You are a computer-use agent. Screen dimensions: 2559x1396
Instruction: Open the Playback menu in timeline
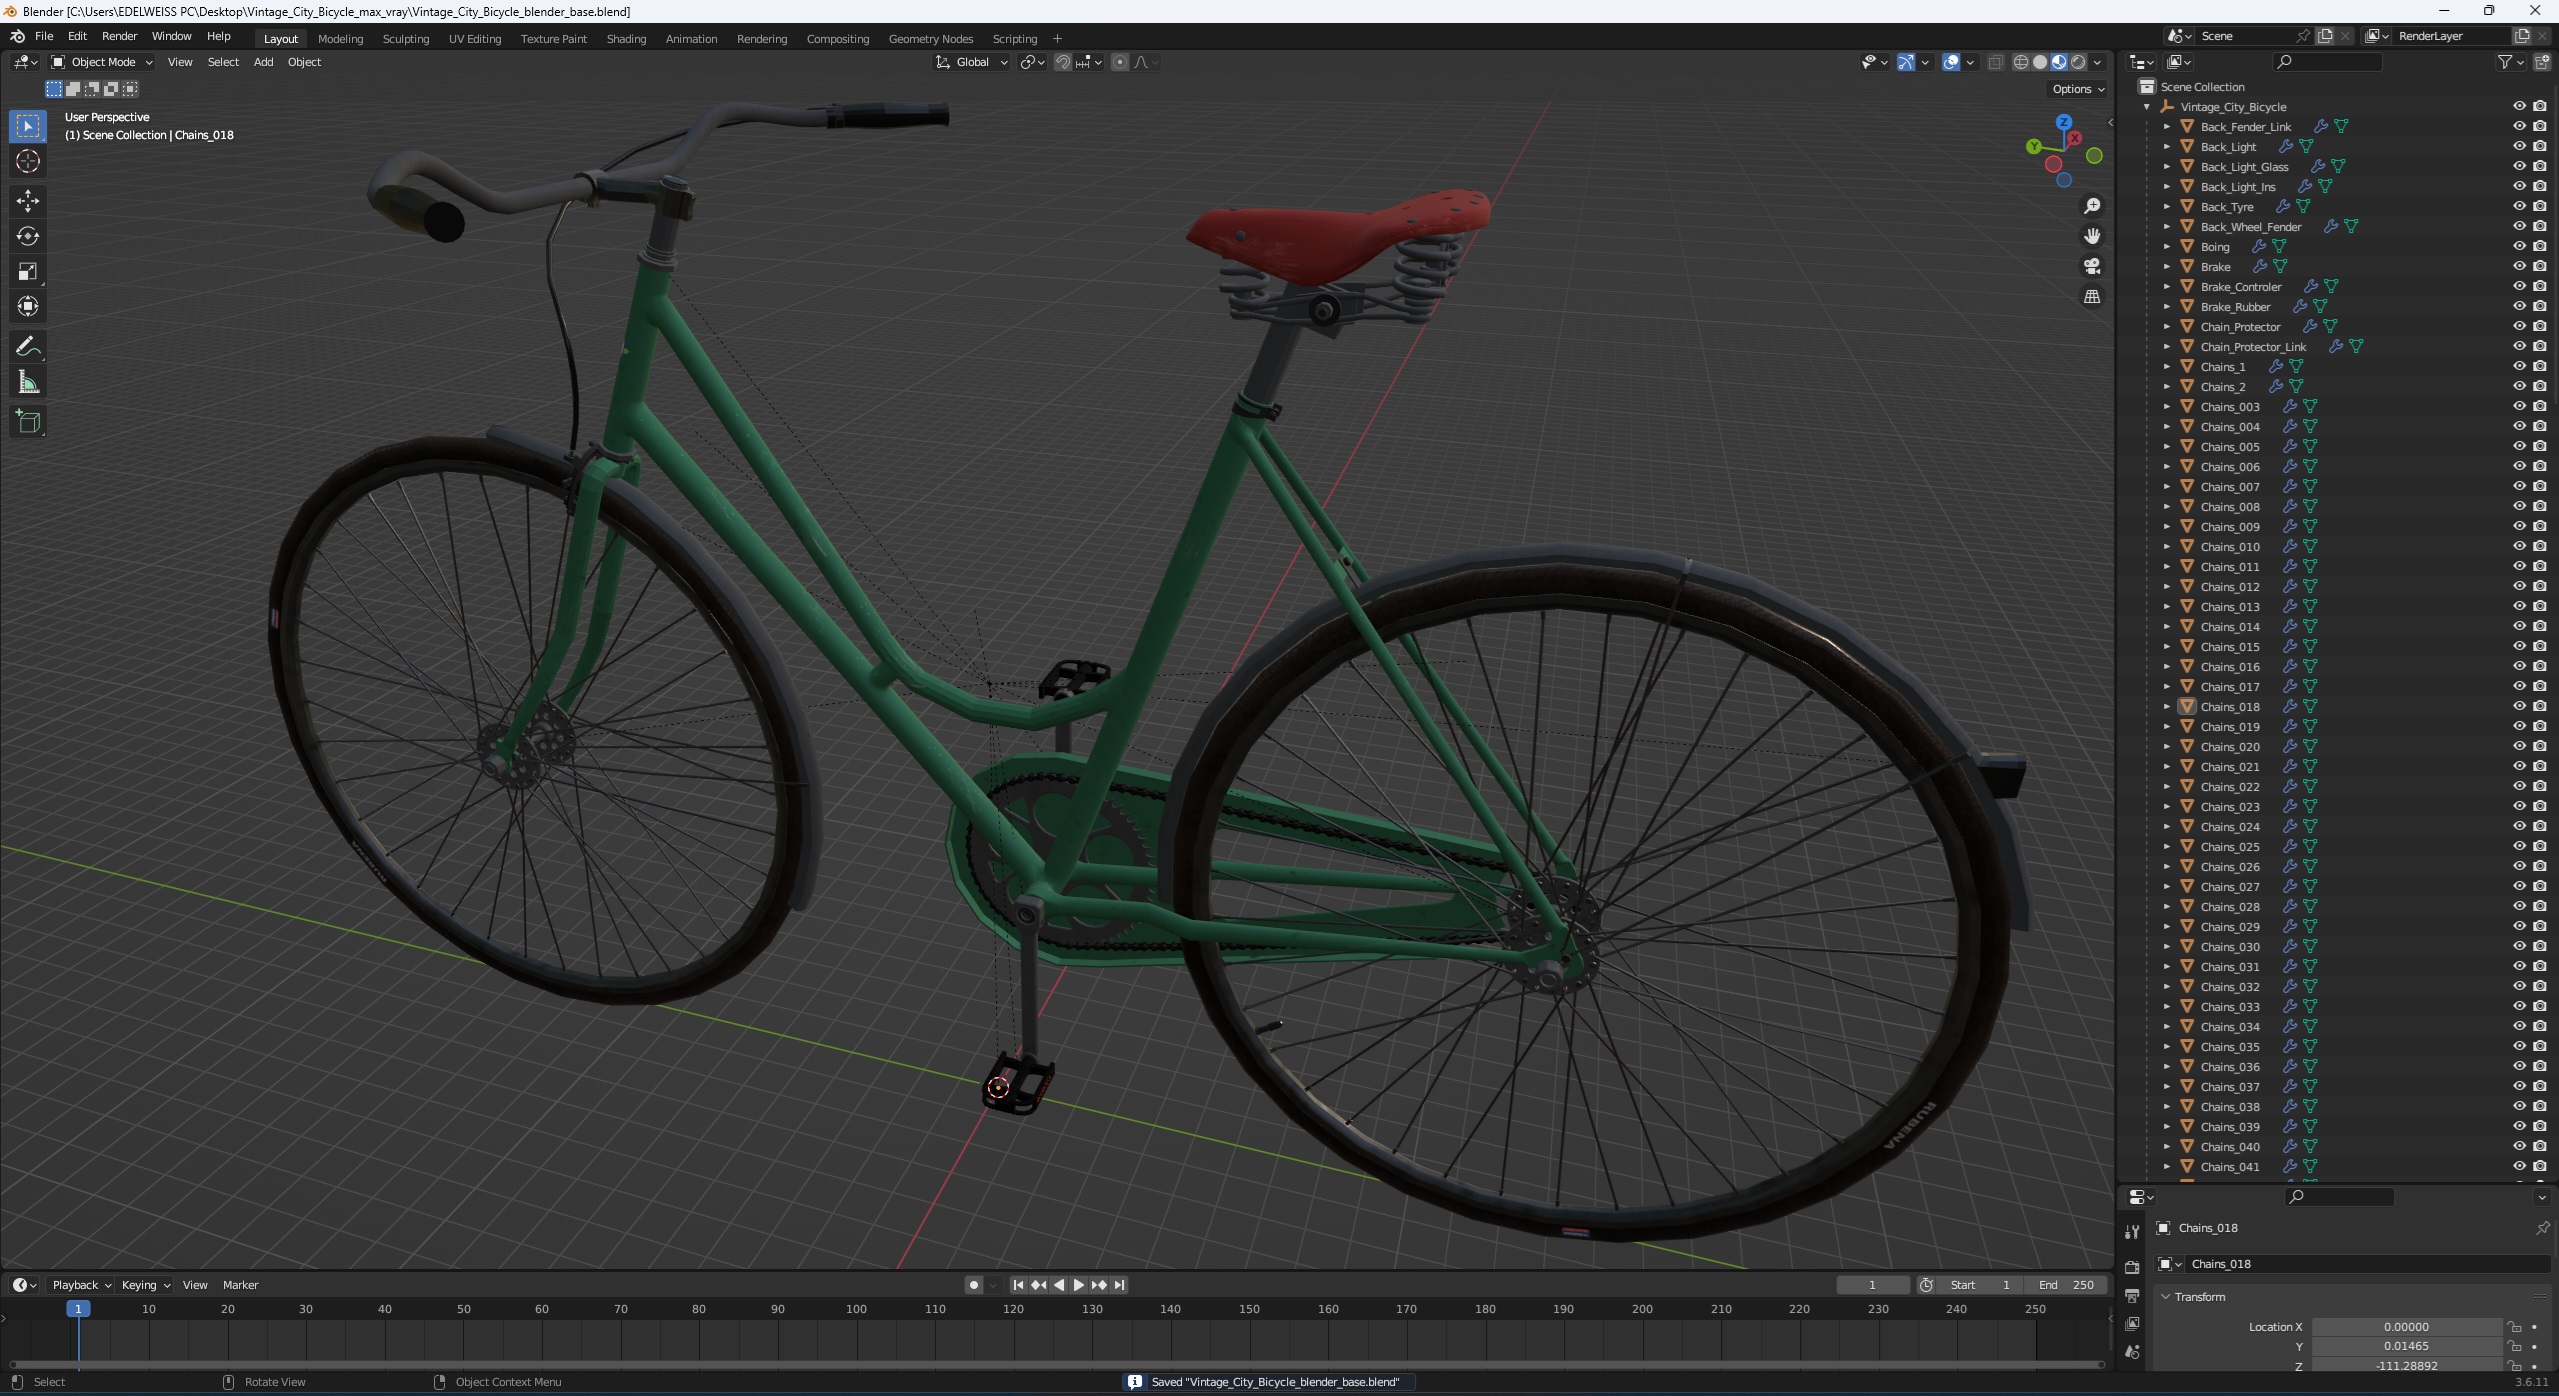[80, 1285]
